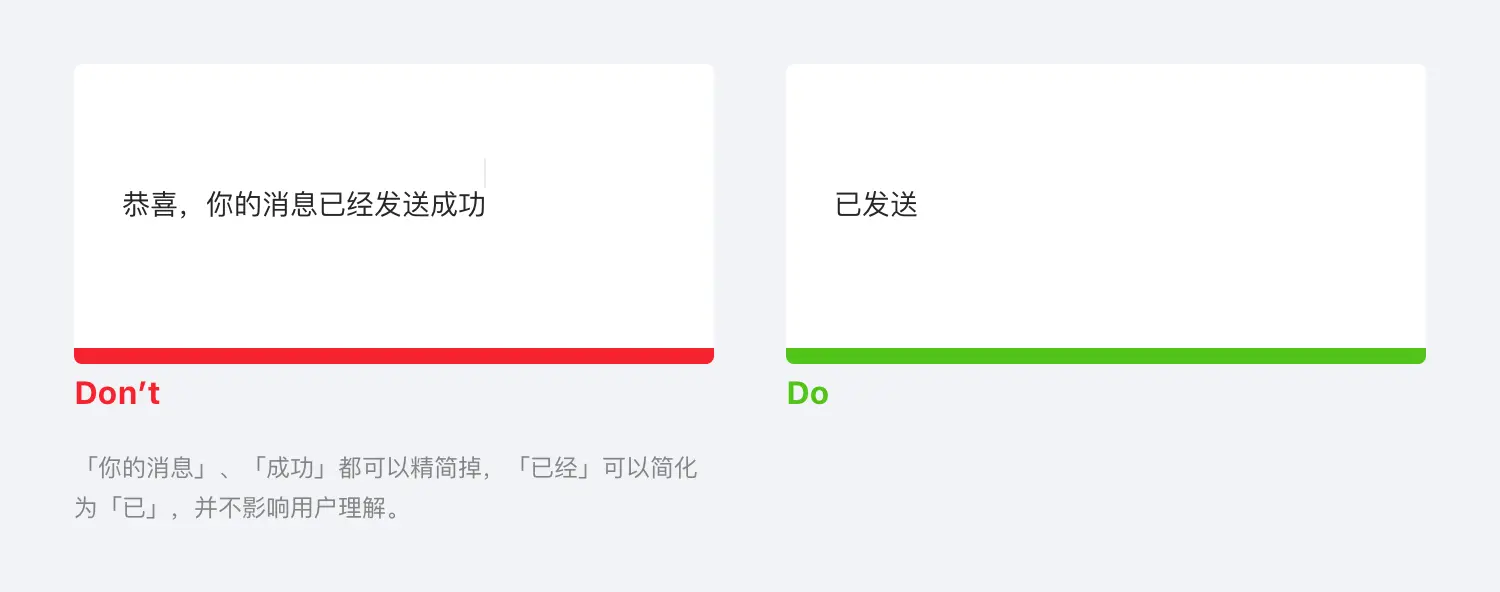Click "都可以精简掉" in the description
Image resolution: width=1500 pixels, height=592 pixels.
(410, 468)
